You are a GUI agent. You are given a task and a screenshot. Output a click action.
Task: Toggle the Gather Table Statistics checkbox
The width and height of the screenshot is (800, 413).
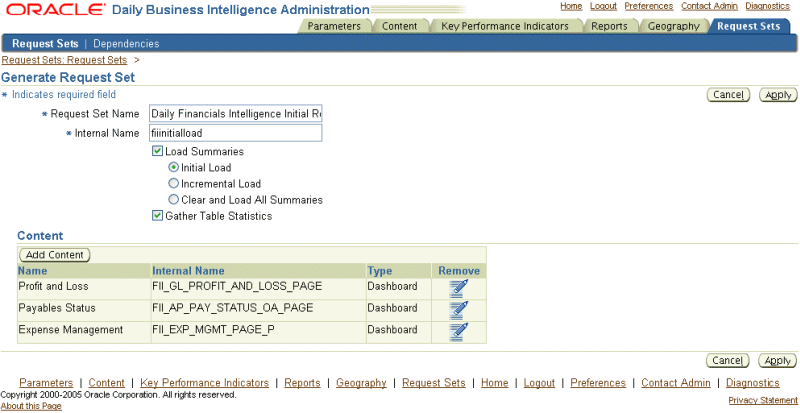click(x=158, y=215)
